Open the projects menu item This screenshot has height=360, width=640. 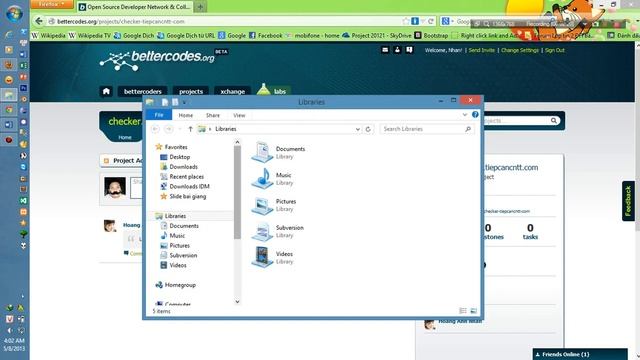pyautogui.click(x=191, y=91)
